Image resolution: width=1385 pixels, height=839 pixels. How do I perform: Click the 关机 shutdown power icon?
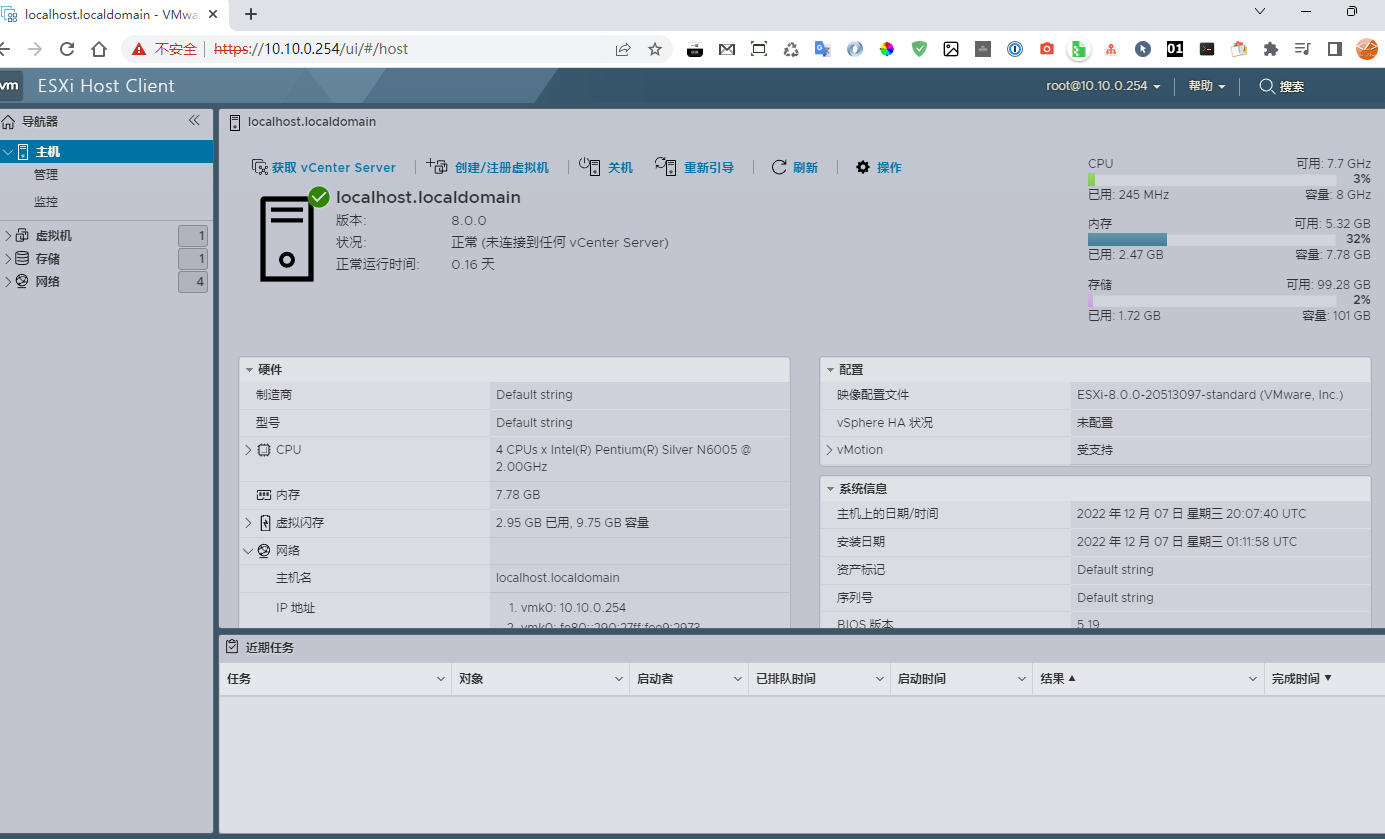[591, 167]
